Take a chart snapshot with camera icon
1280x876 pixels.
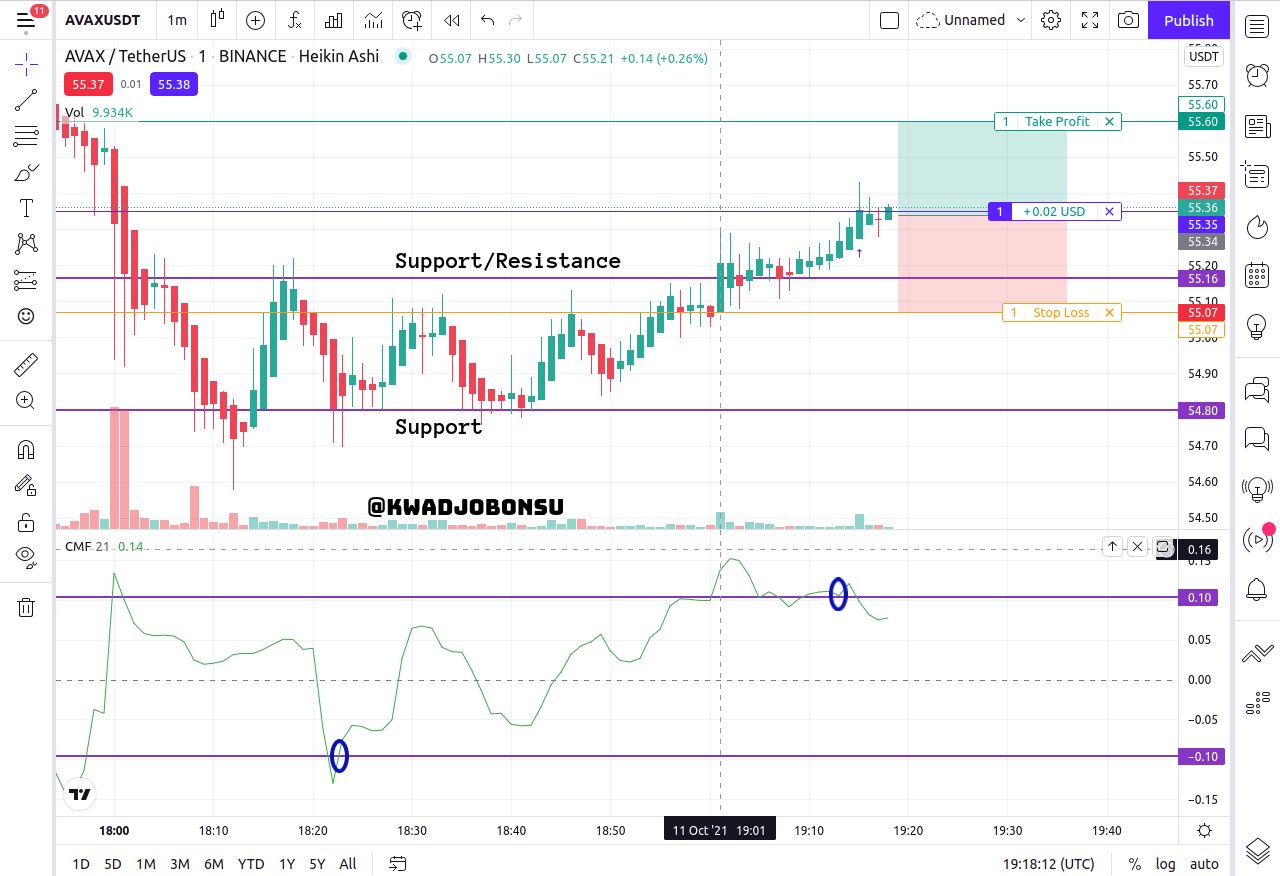[x=1128, y=20]
